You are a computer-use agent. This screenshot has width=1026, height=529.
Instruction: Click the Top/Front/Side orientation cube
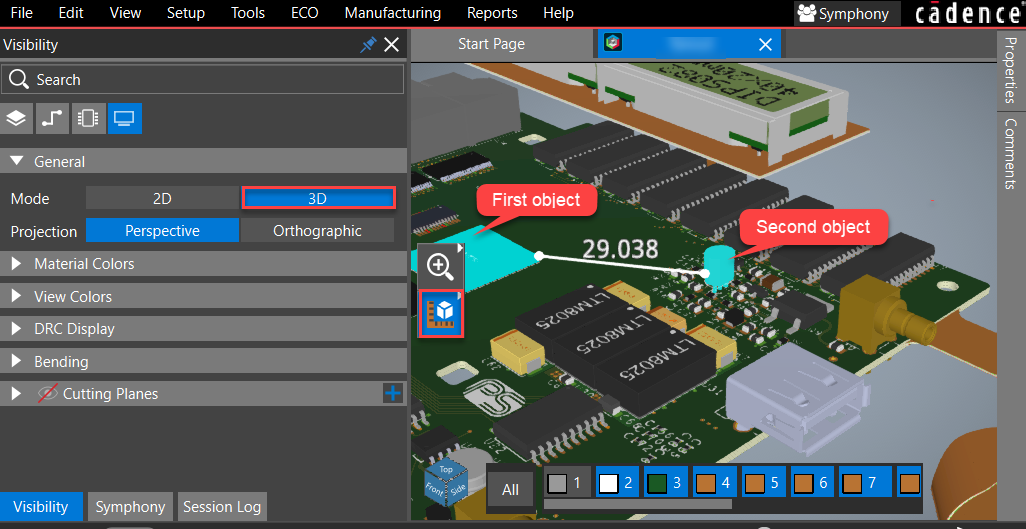[446, 484]
